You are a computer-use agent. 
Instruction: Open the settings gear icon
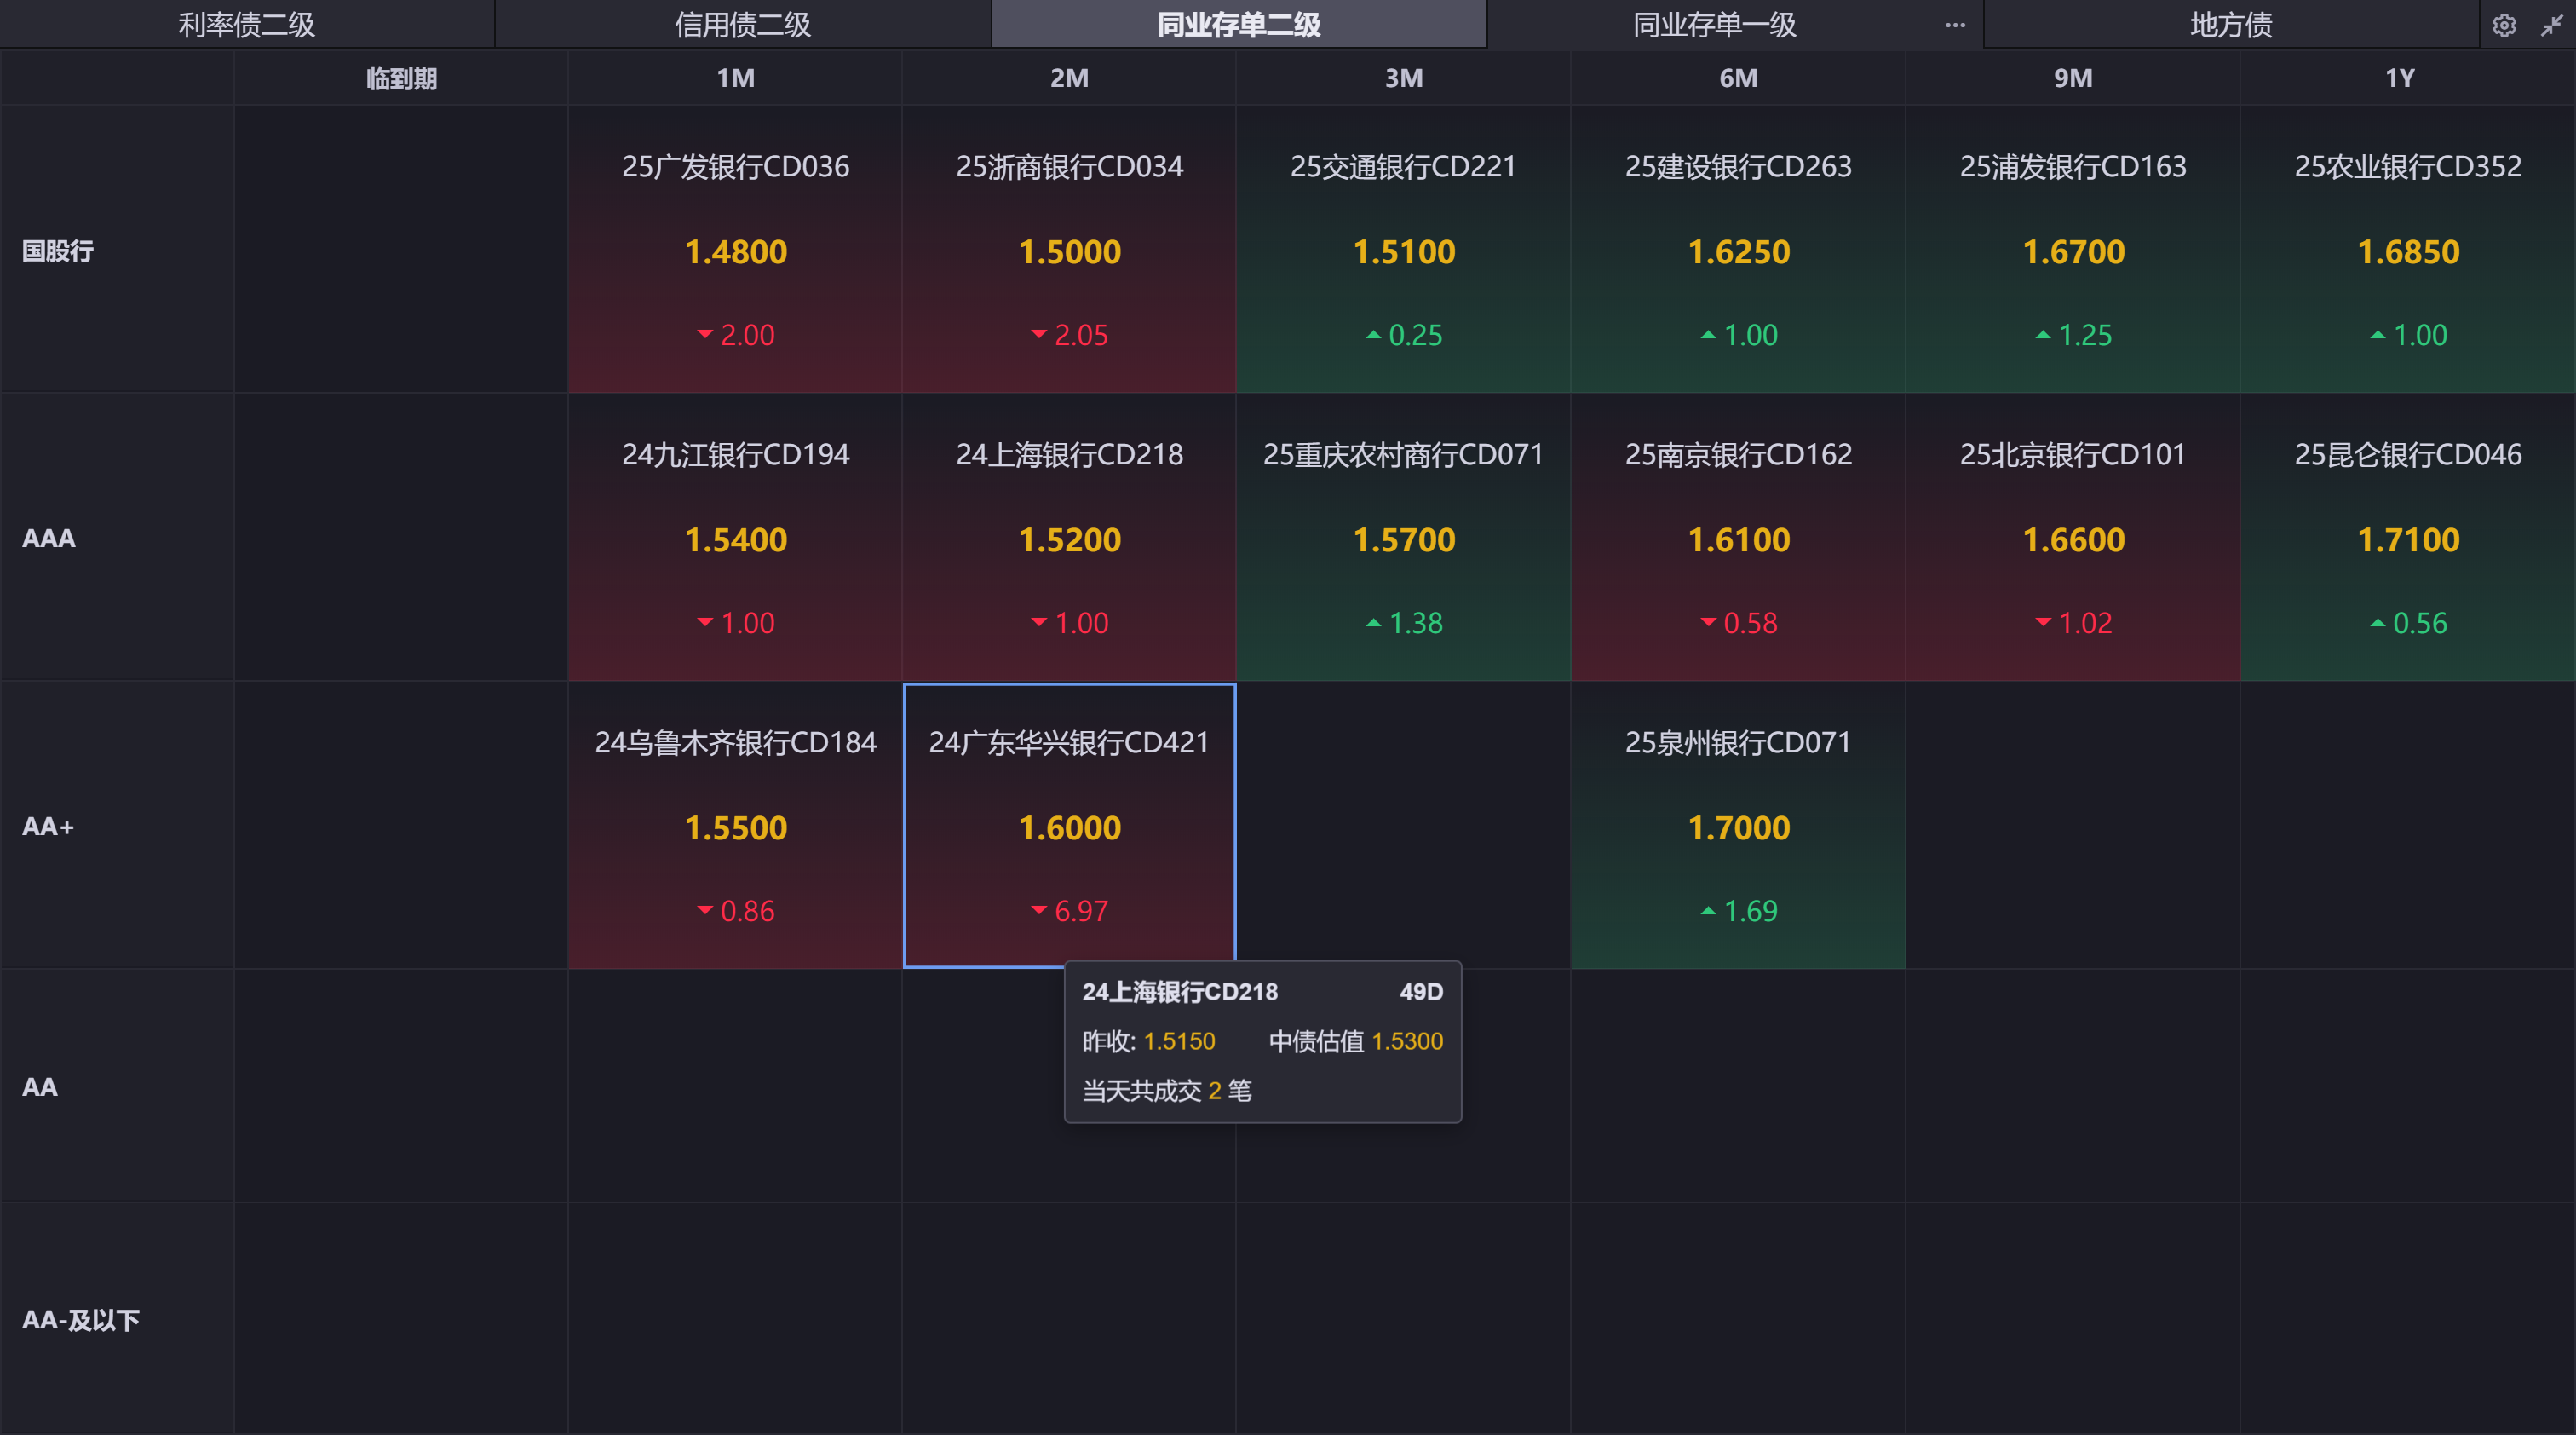(x=2503, y=25)
